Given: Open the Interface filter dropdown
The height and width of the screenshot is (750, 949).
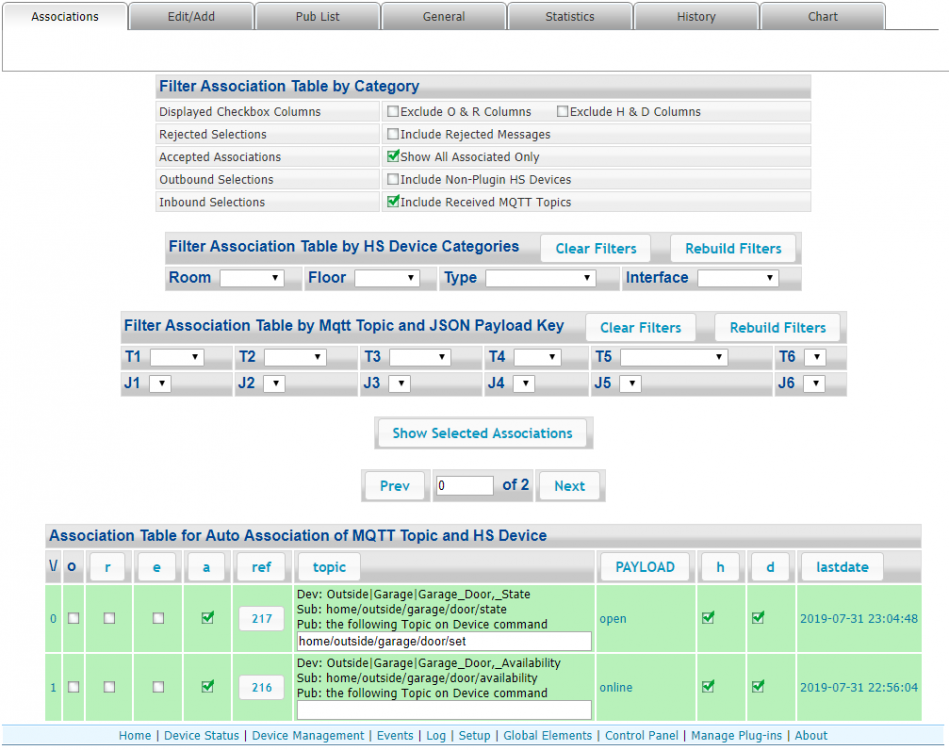Looking at the screenshot, I should coord(737,278).
